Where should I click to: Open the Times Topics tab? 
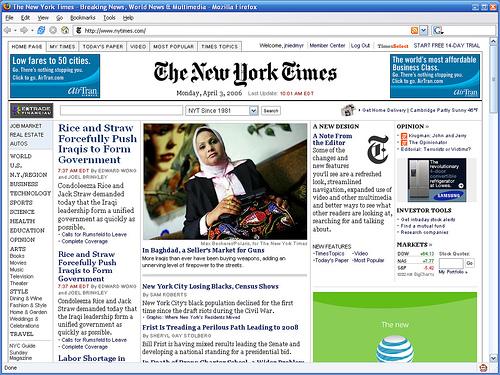219,47
